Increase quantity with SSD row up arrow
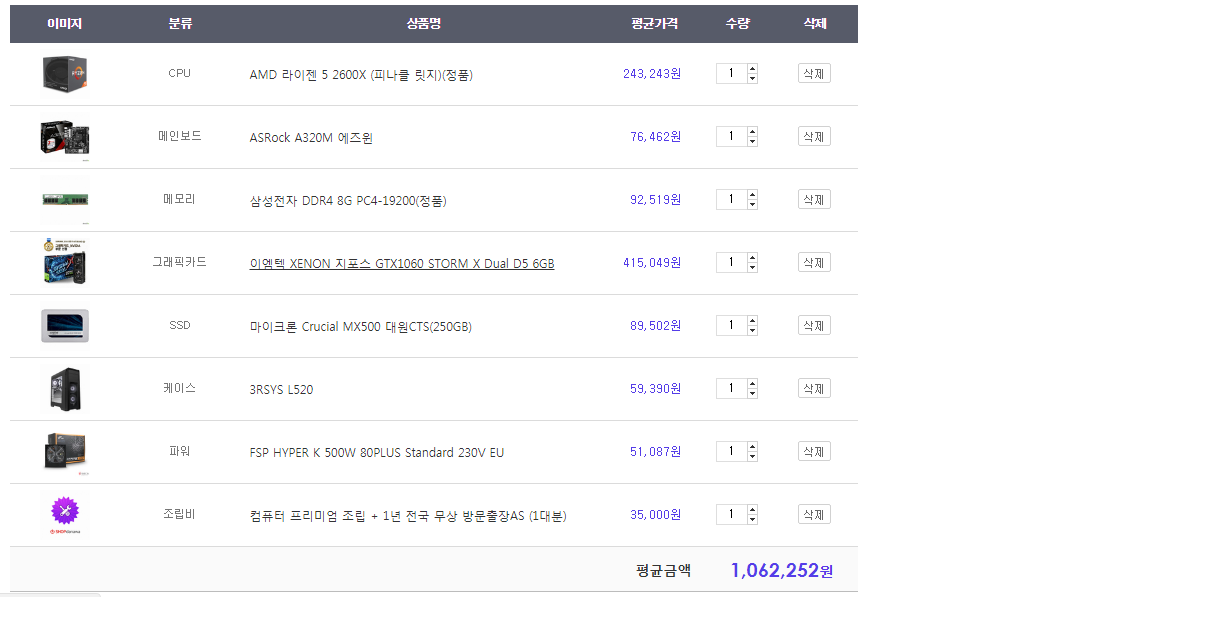Viewport: 1207px width, 618px height. coord(752,321)
